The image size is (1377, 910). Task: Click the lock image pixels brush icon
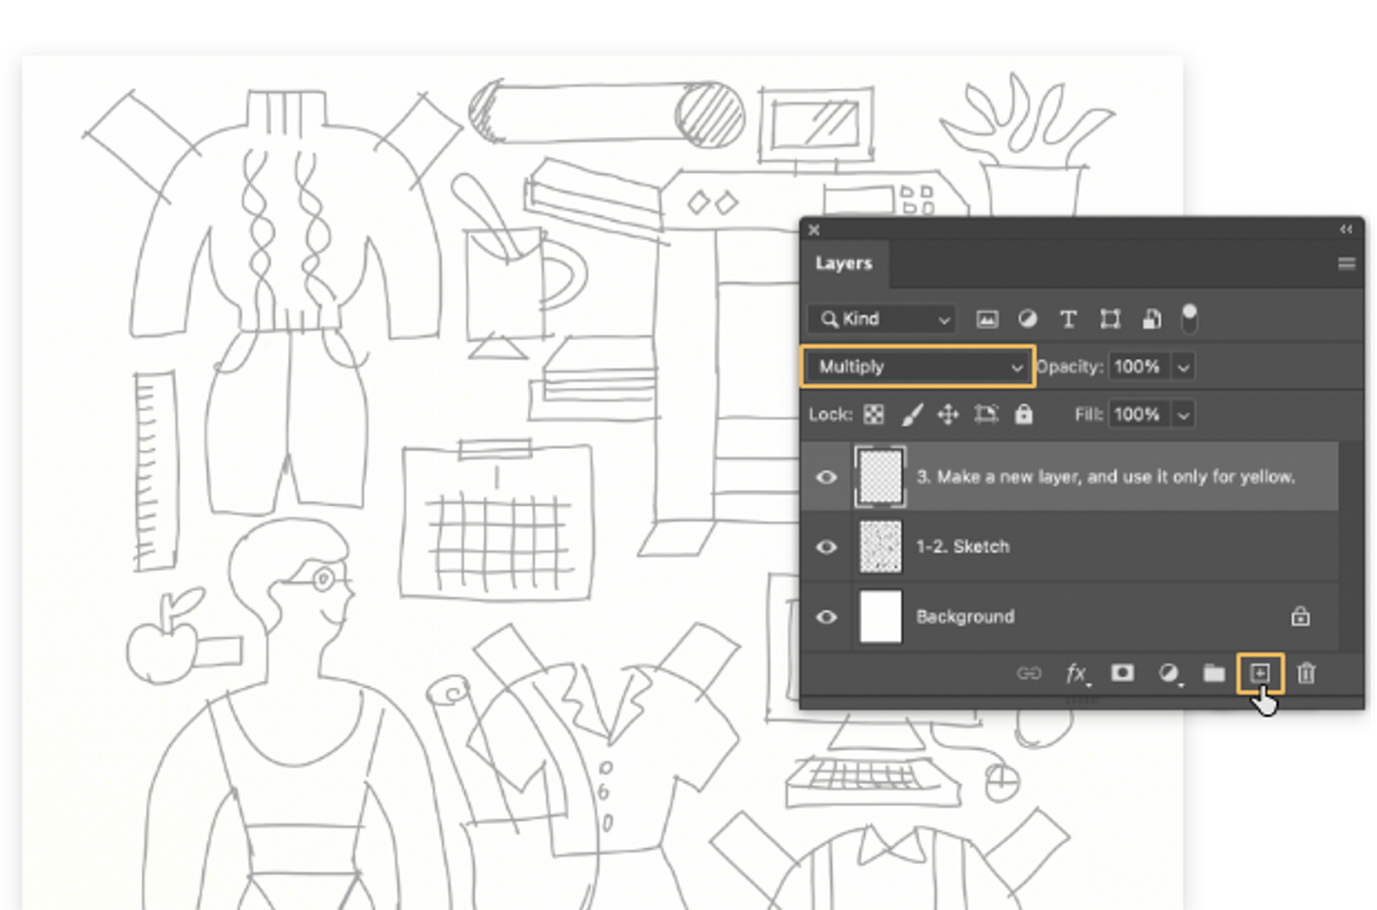point(912,414)
